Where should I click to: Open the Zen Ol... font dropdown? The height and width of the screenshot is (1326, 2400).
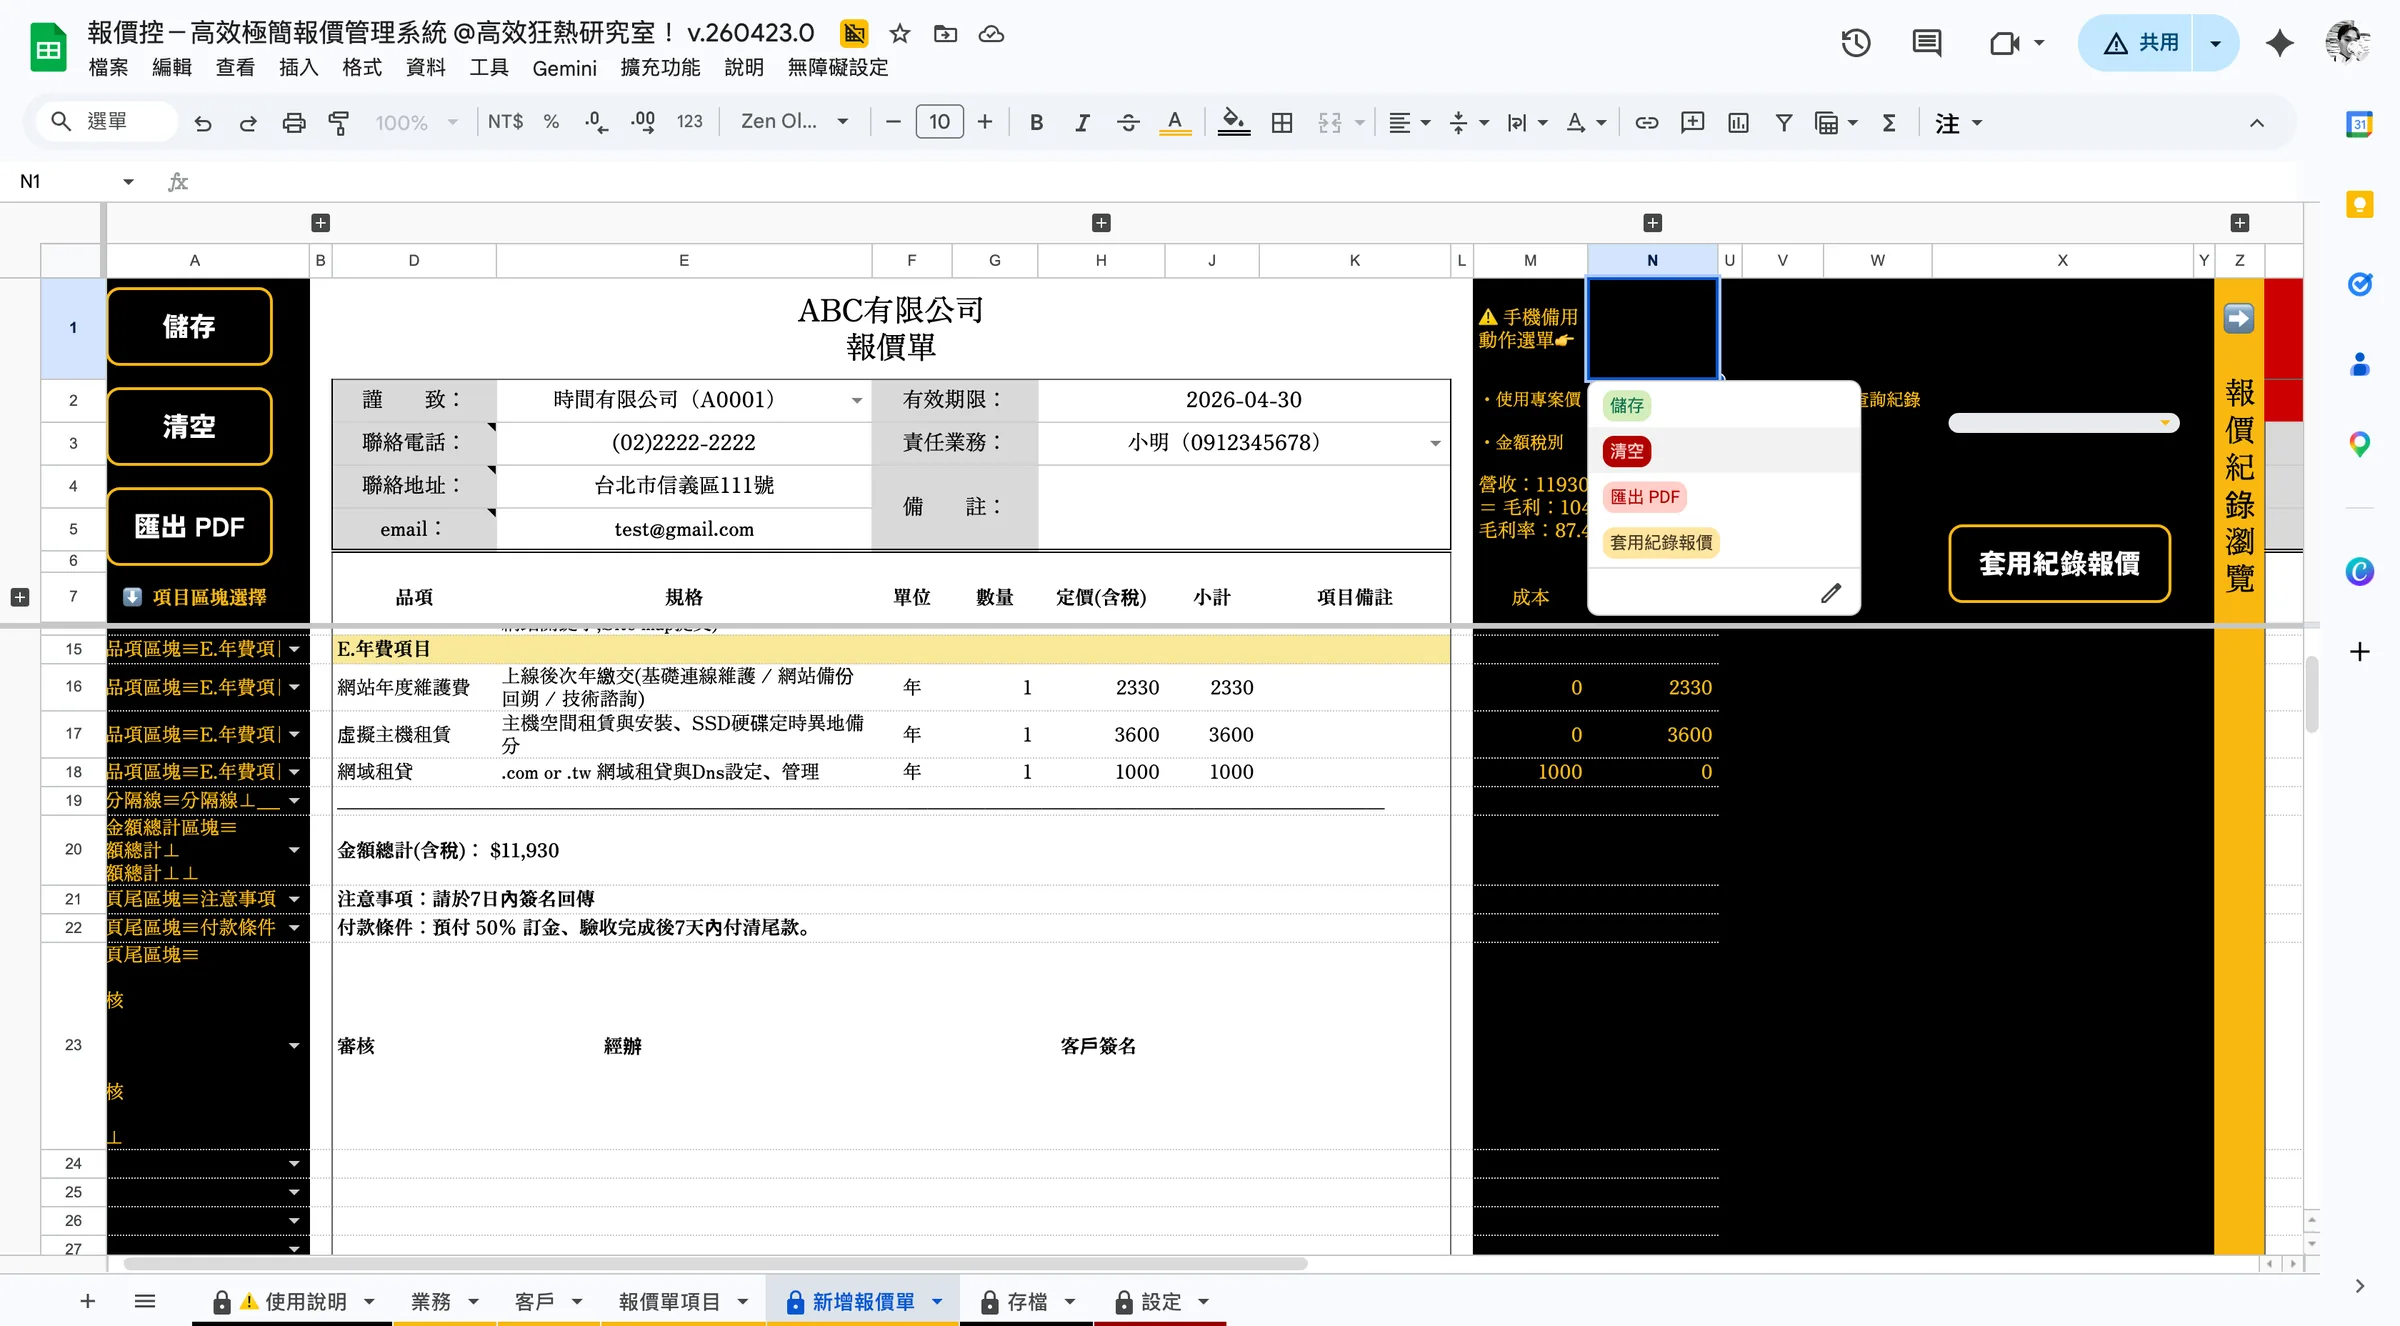(795, 122)
